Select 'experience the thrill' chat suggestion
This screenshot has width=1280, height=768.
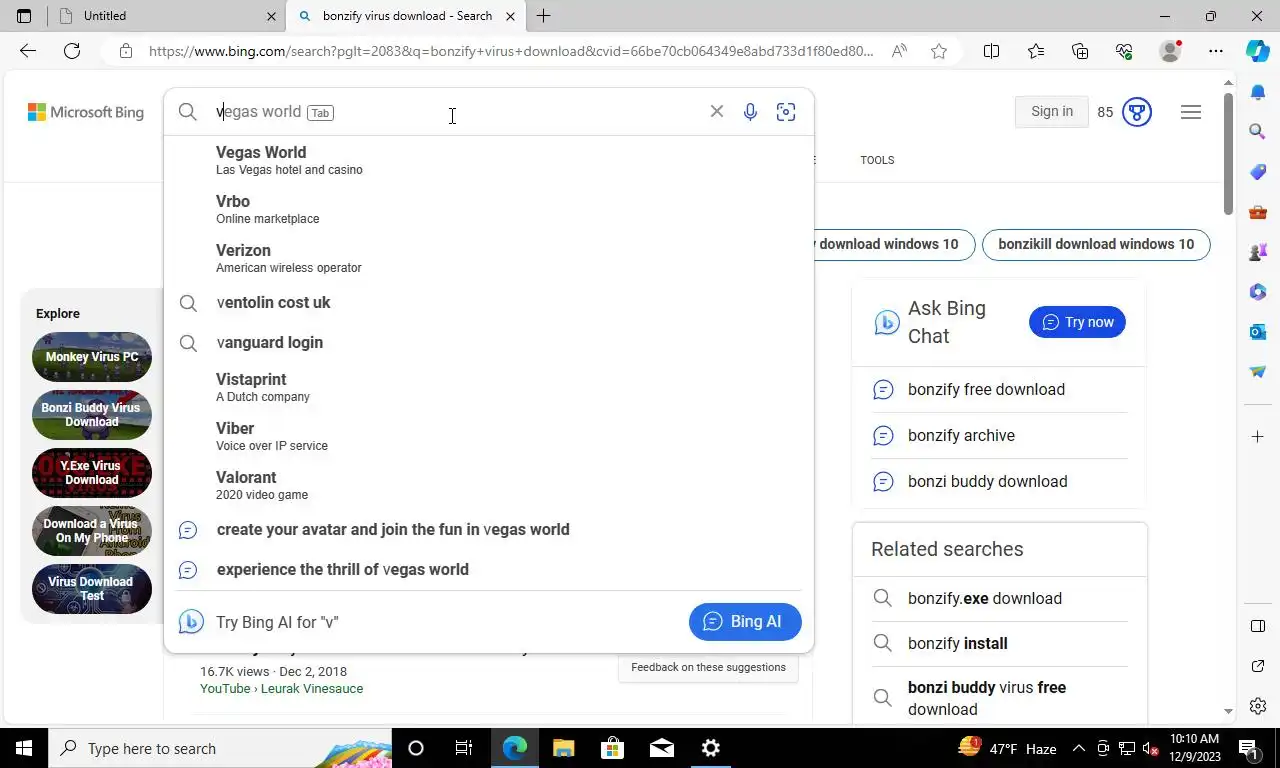488,569
